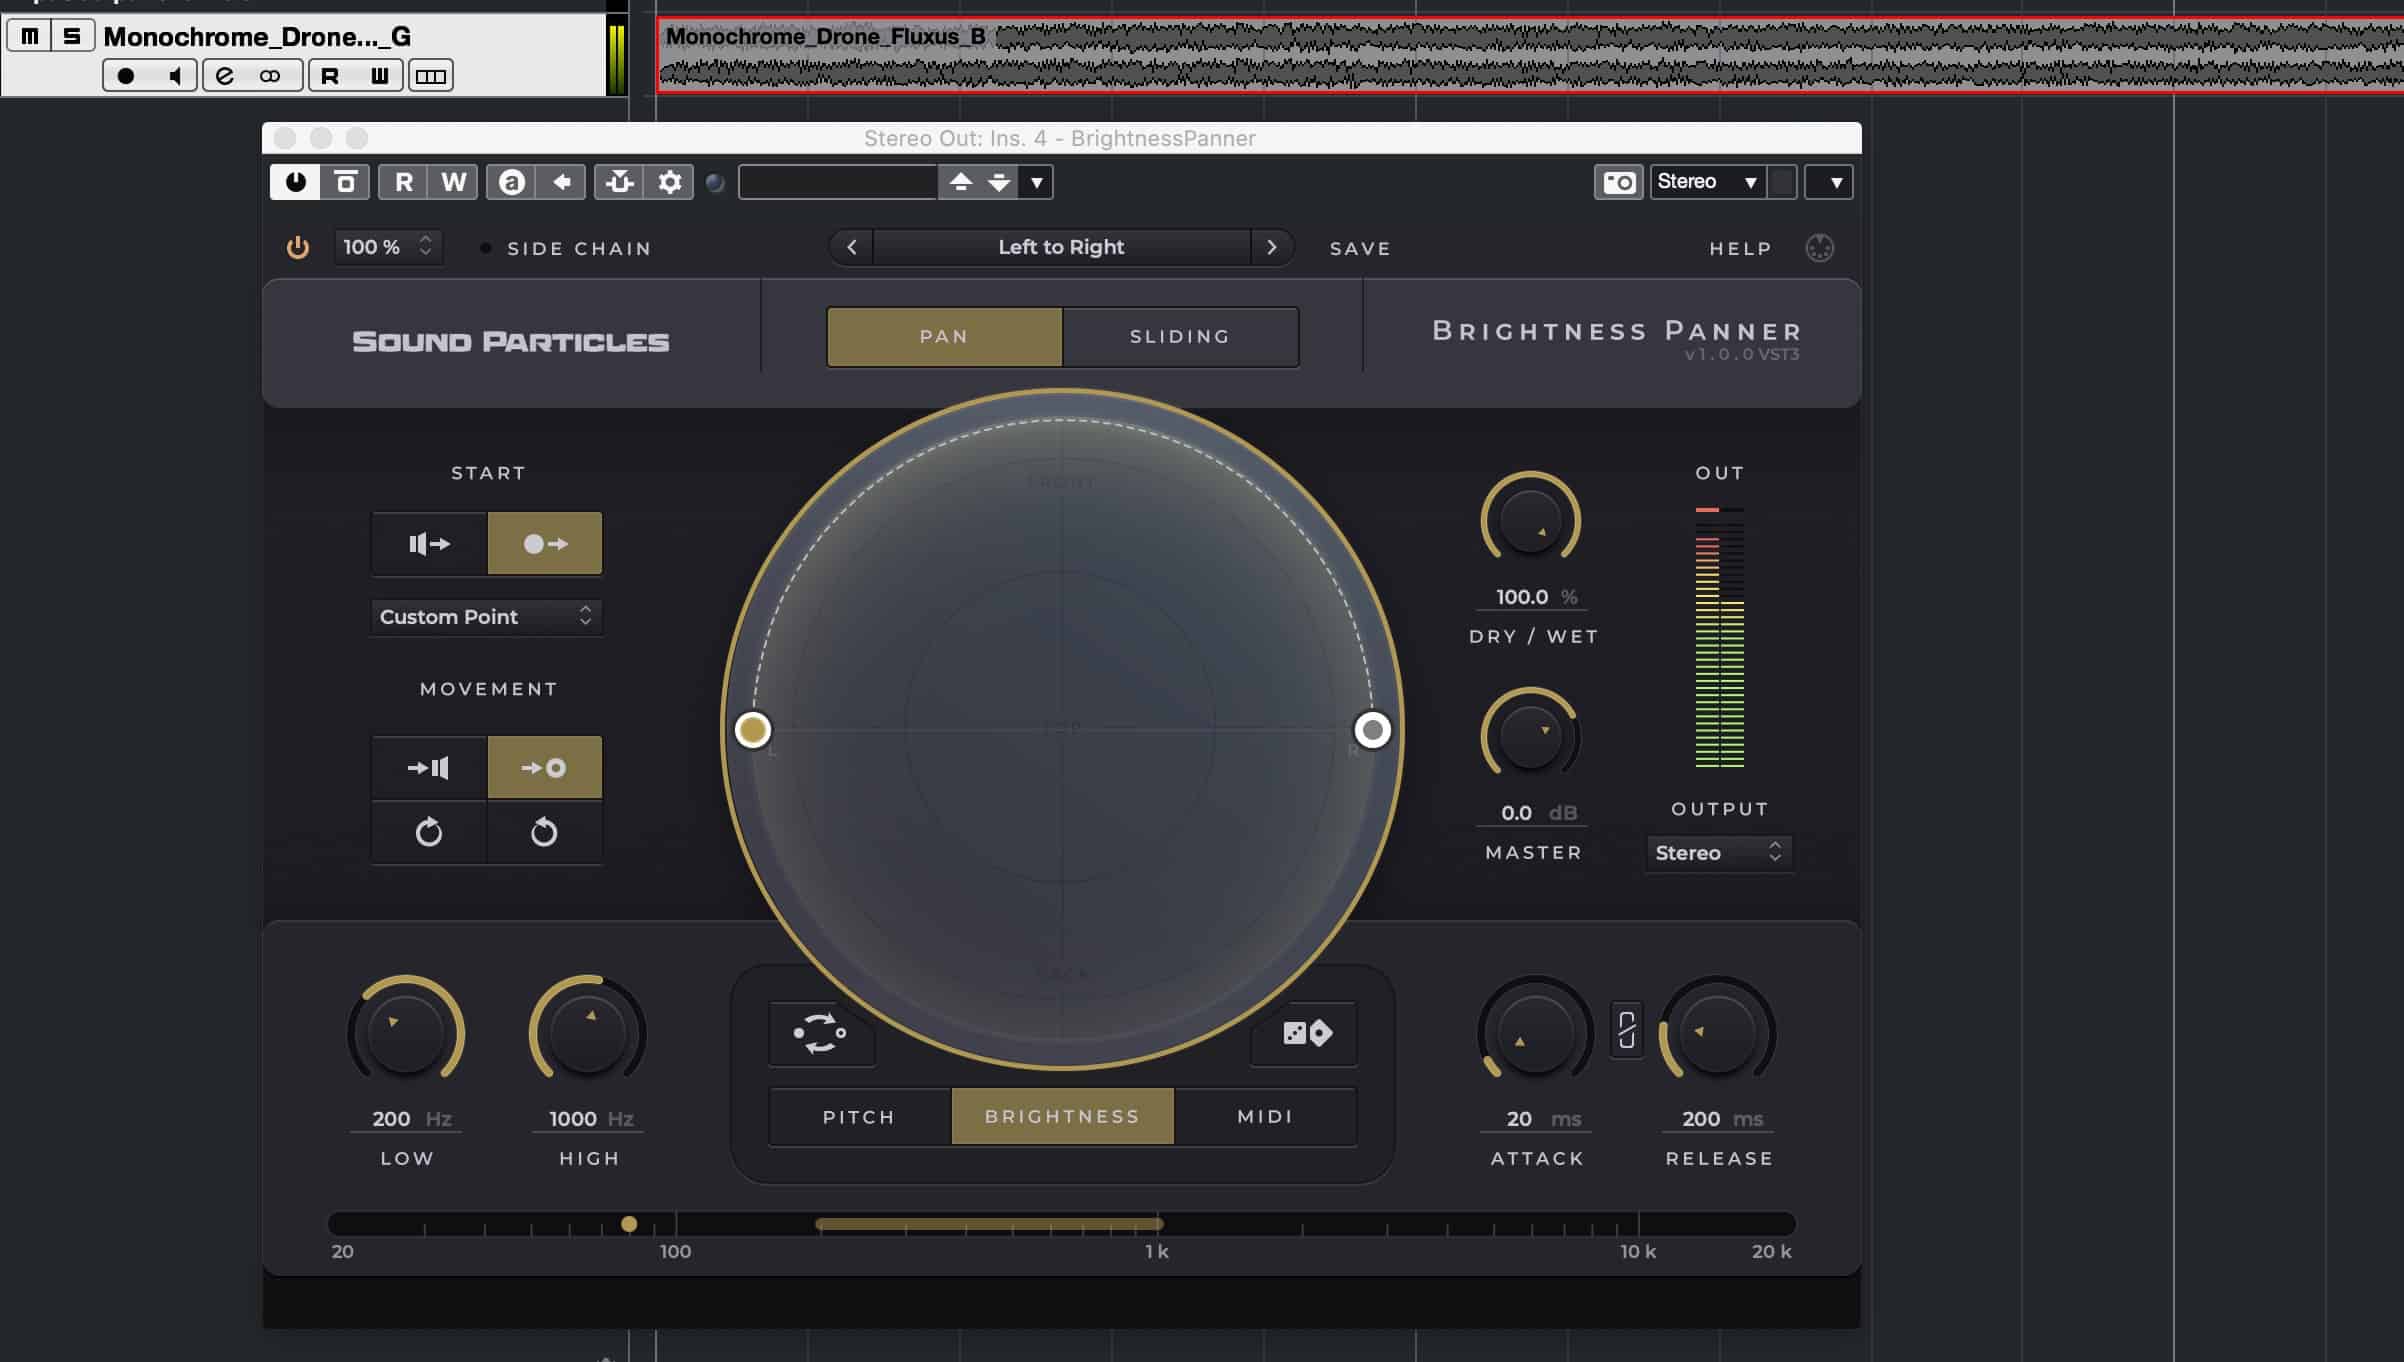The width and height of the screenshot is (2404, 1362).
Task: Click the 0.0 dB master value field
Action: tap(1533, 812)
